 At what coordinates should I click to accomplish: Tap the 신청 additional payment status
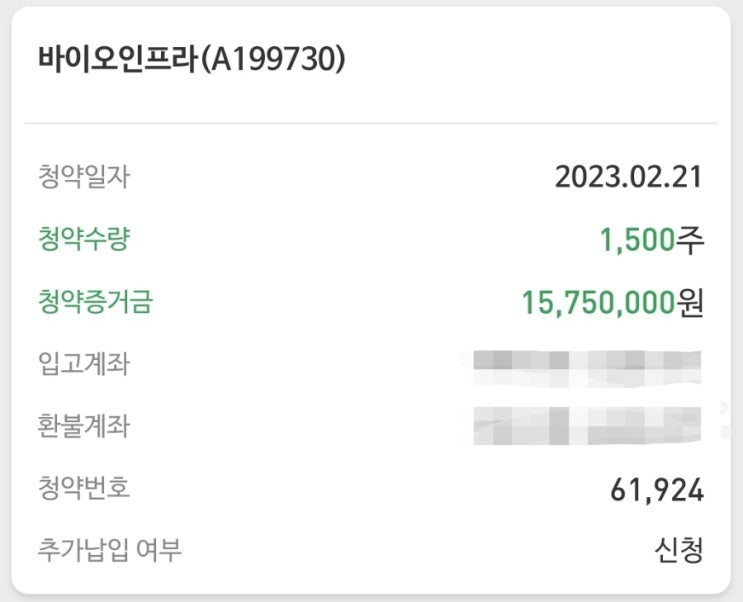(x=679, y=550)
